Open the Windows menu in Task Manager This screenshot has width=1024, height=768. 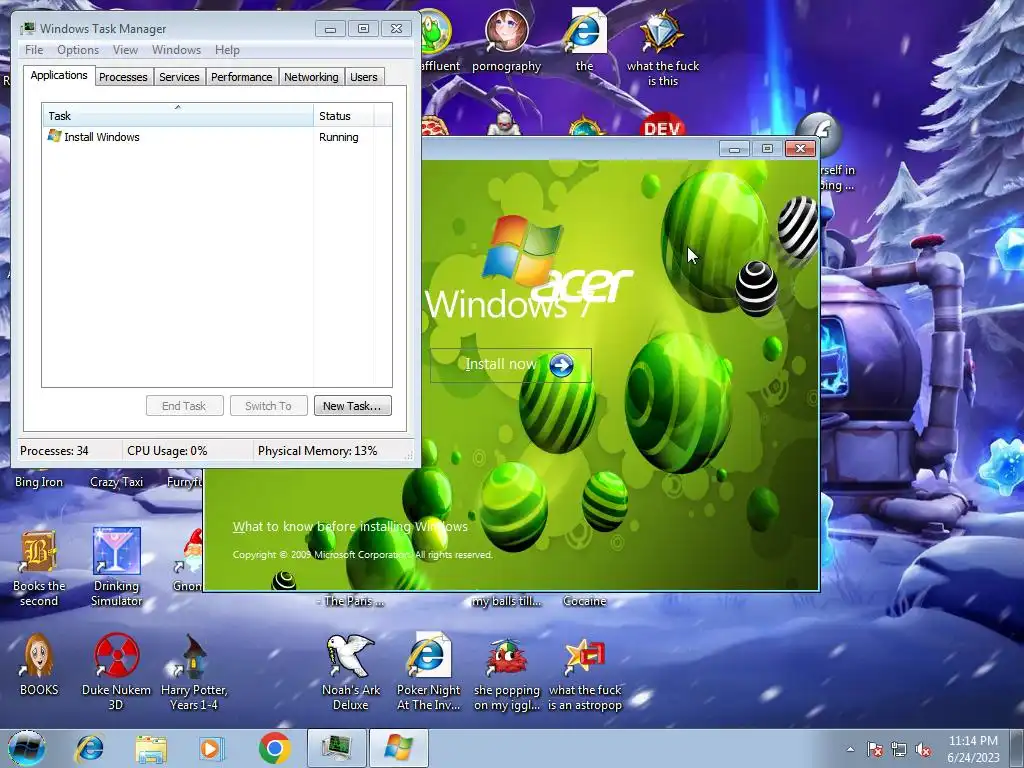coord(176,50)
